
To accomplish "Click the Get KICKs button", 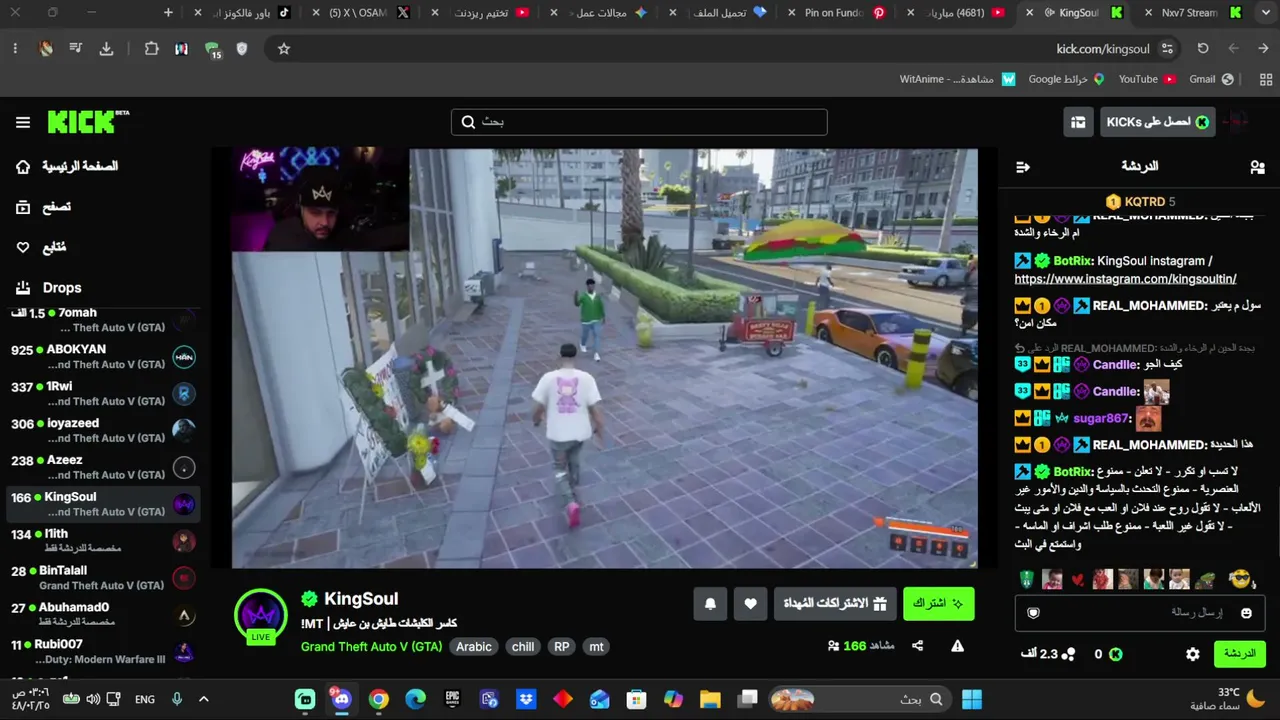I will click(x=1158, y=122).
